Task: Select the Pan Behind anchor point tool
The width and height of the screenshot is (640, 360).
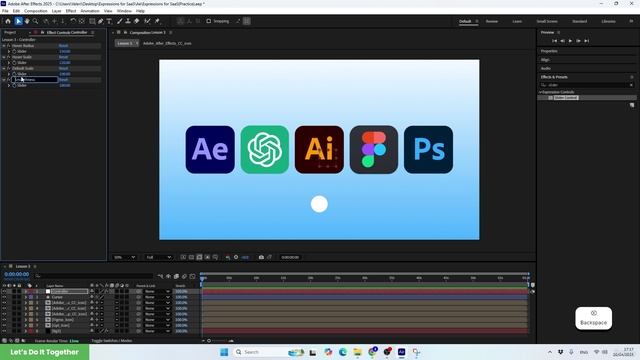Action: 82,21
